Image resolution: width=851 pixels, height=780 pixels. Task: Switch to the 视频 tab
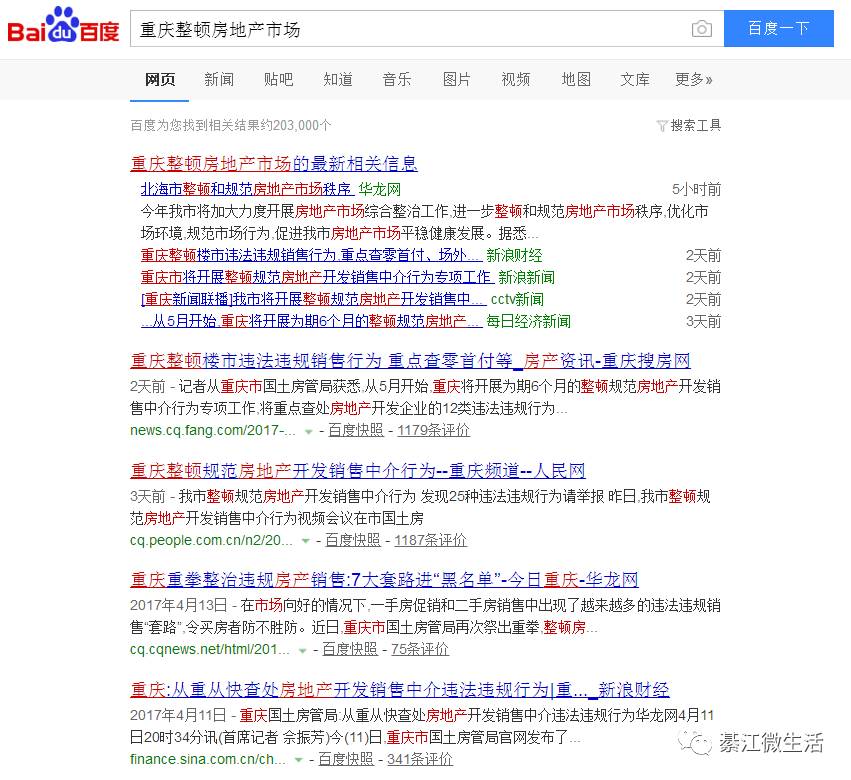point(516,80)
